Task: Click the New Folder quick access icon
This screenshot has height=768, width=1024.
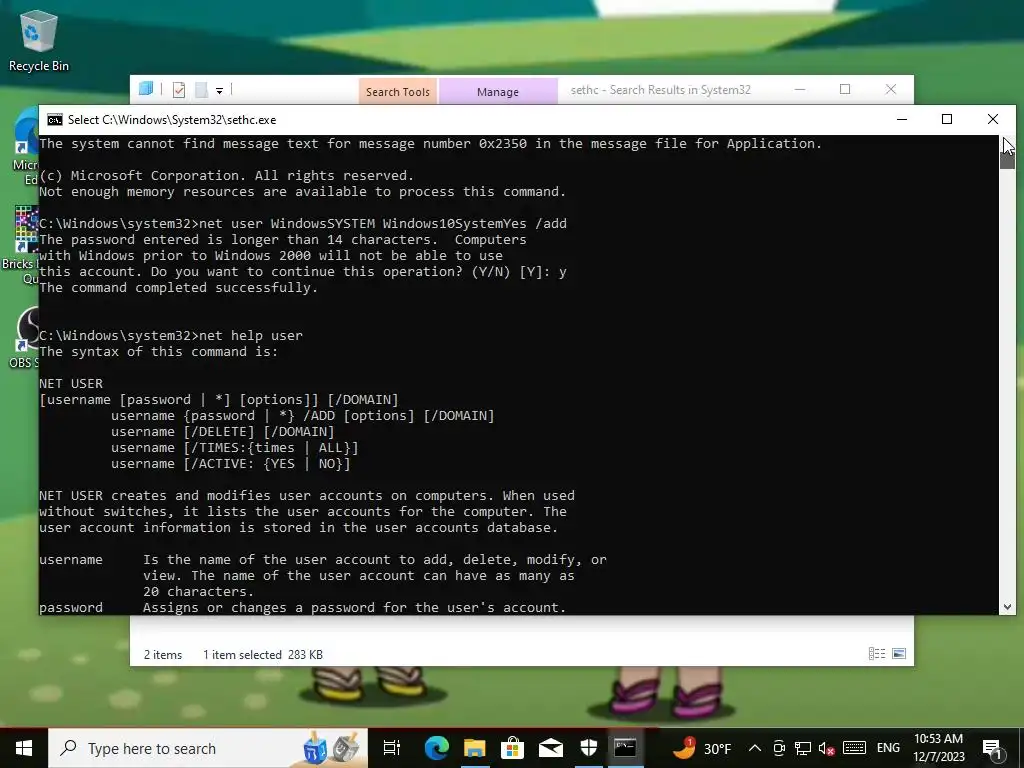Action: pos(202,89)
